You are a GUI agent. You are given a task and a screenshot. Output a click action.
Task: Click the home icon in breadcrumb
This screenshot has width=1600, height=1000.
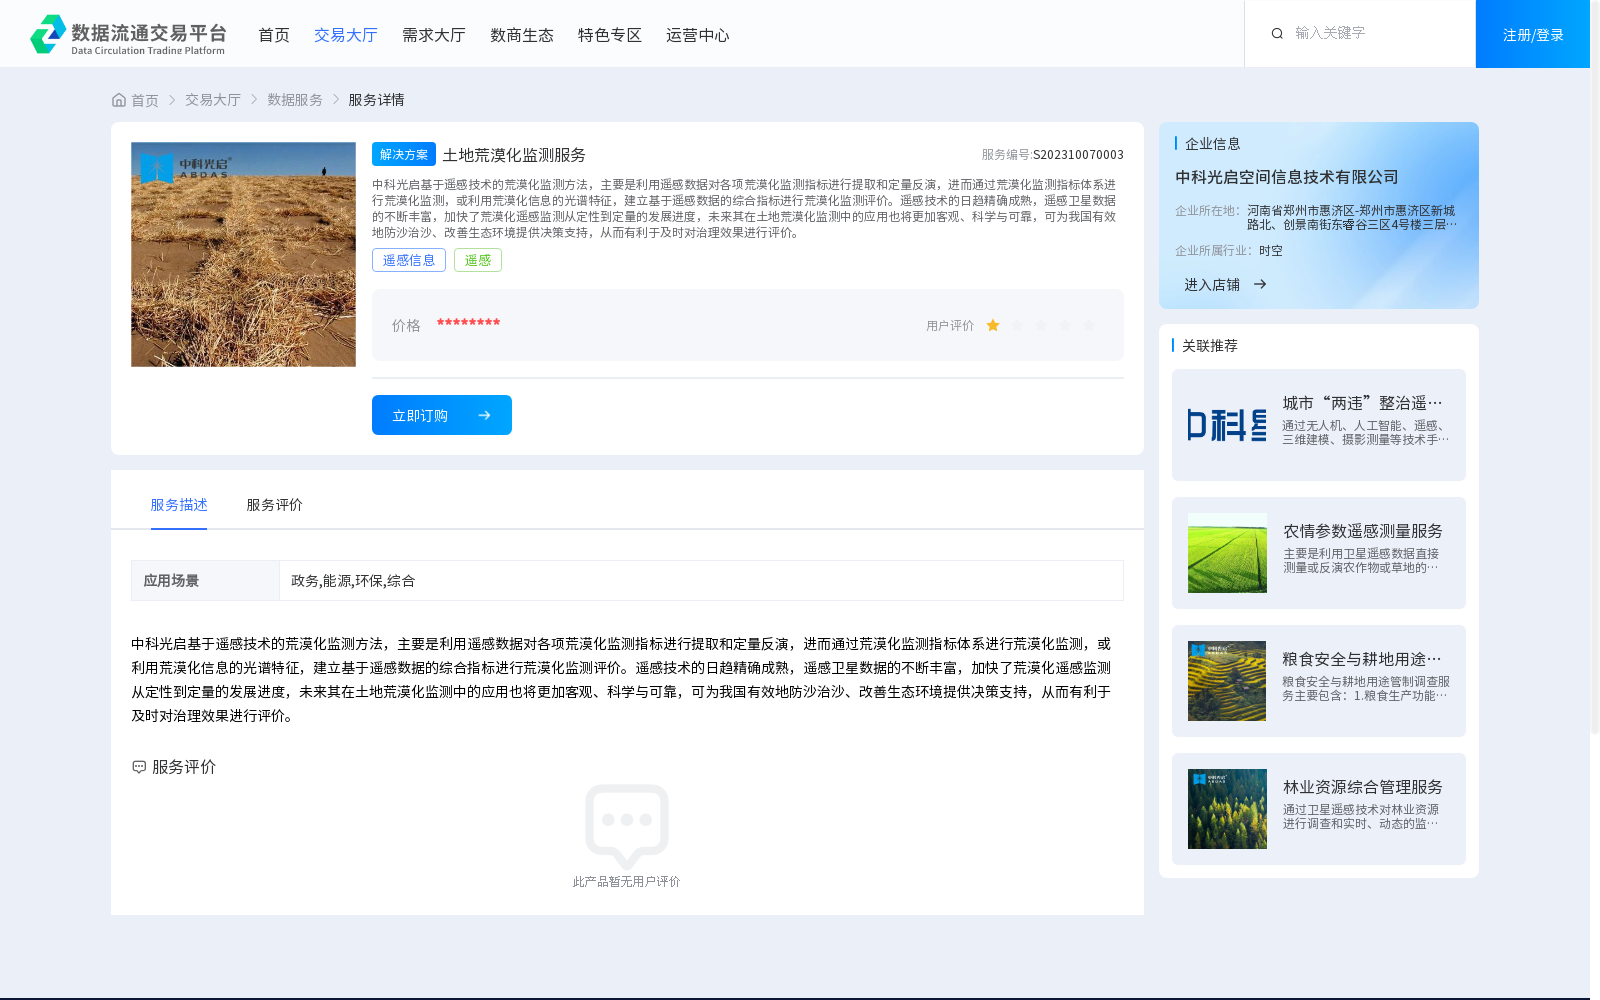(119, 100)
